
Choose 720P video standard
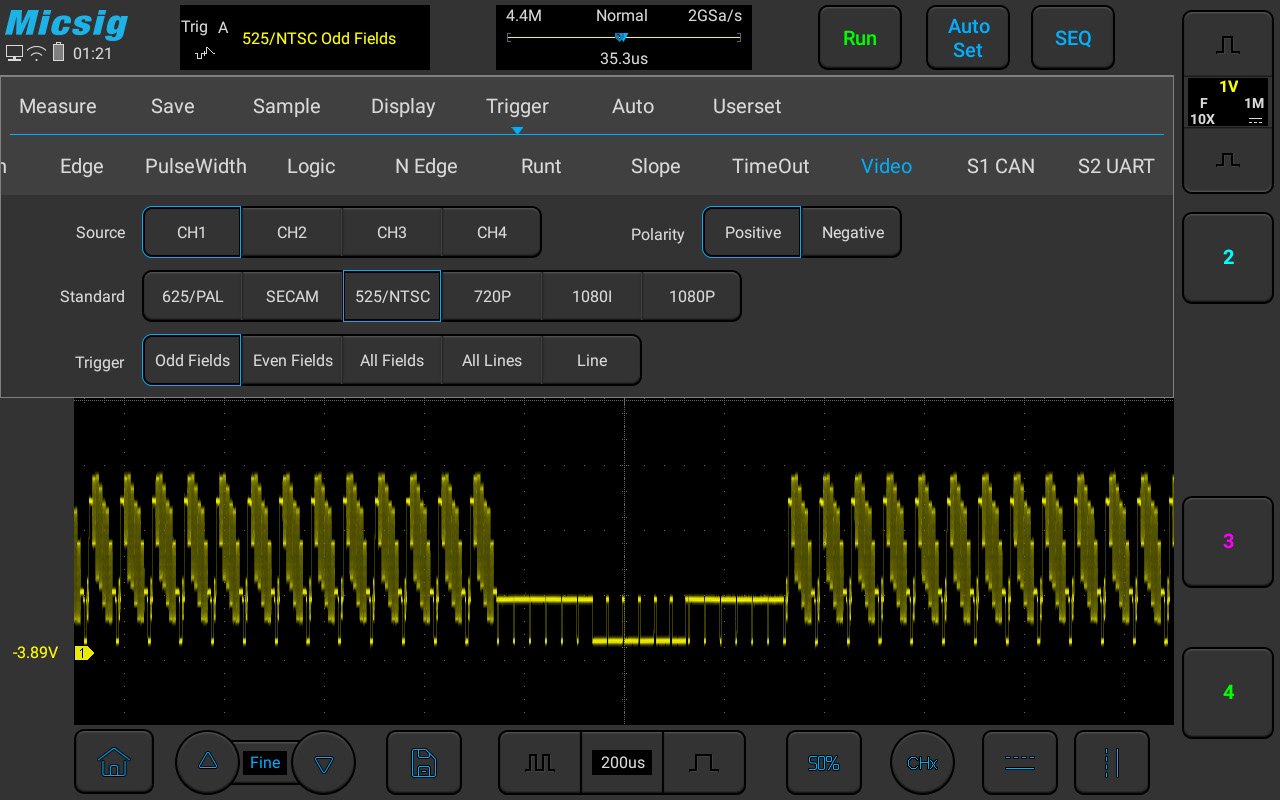click(492, 296)
